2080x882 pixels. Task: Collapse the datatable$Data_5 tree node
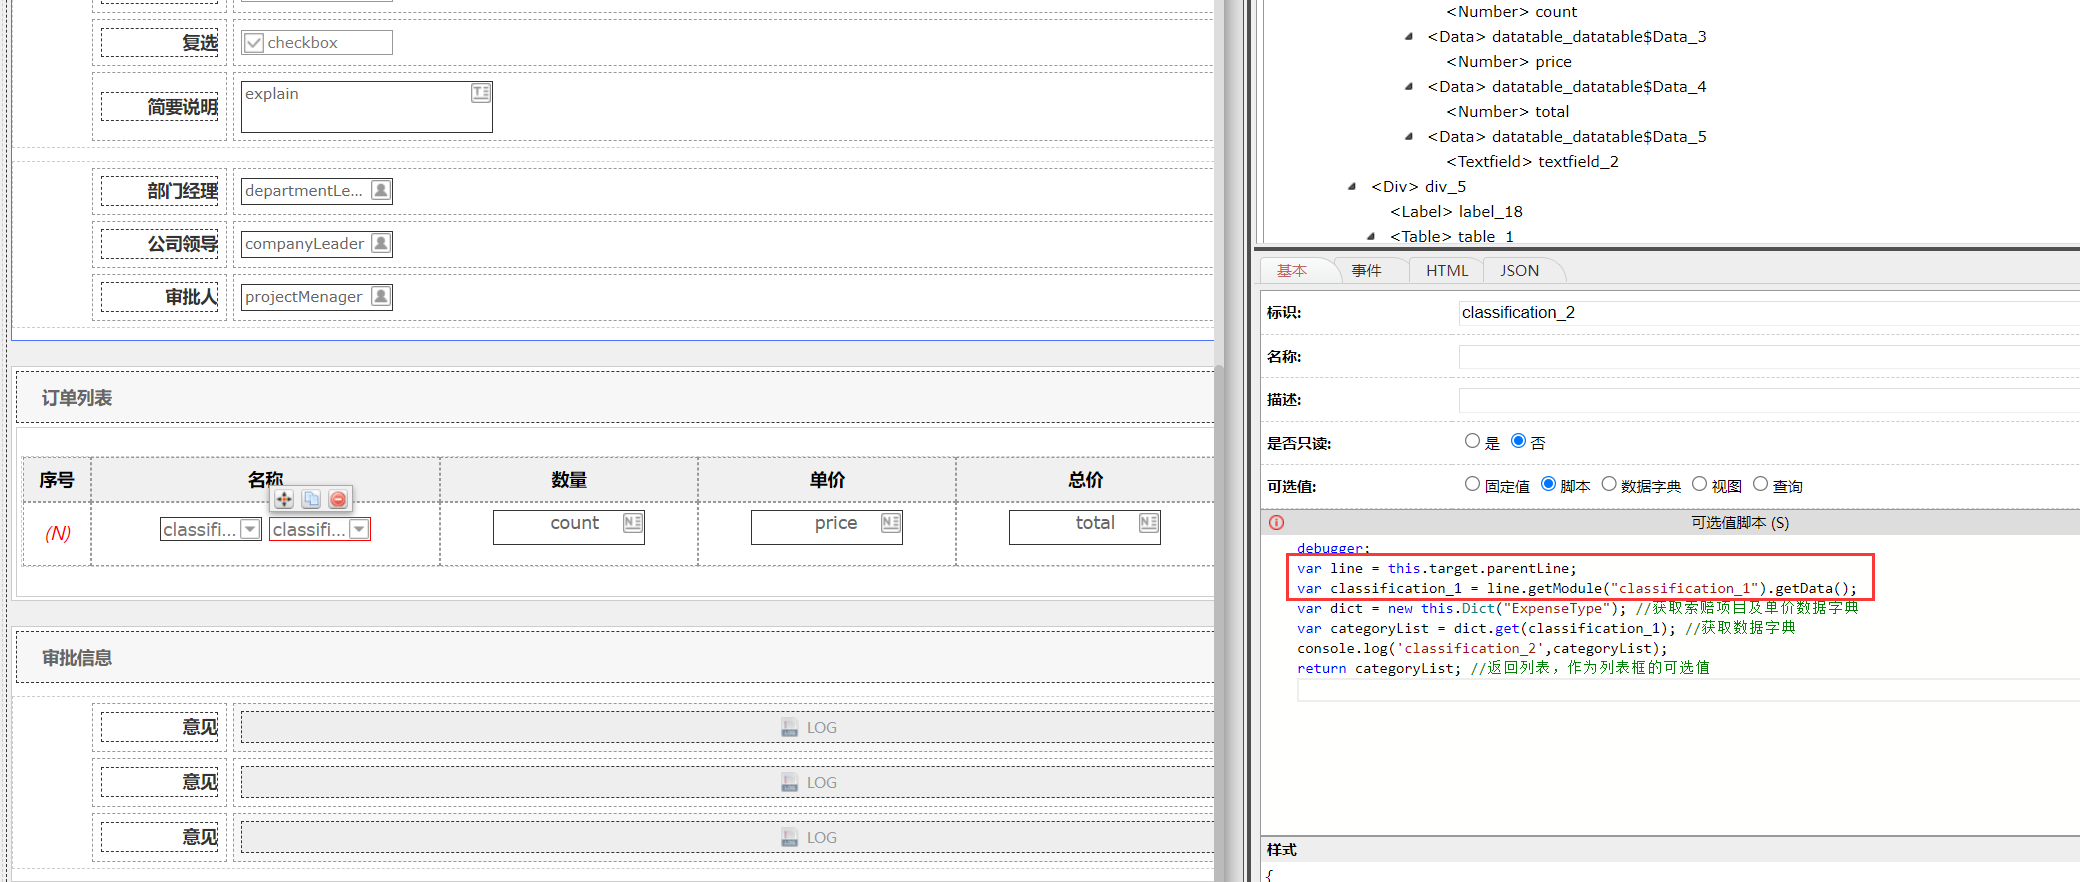tap(1409, 137)
